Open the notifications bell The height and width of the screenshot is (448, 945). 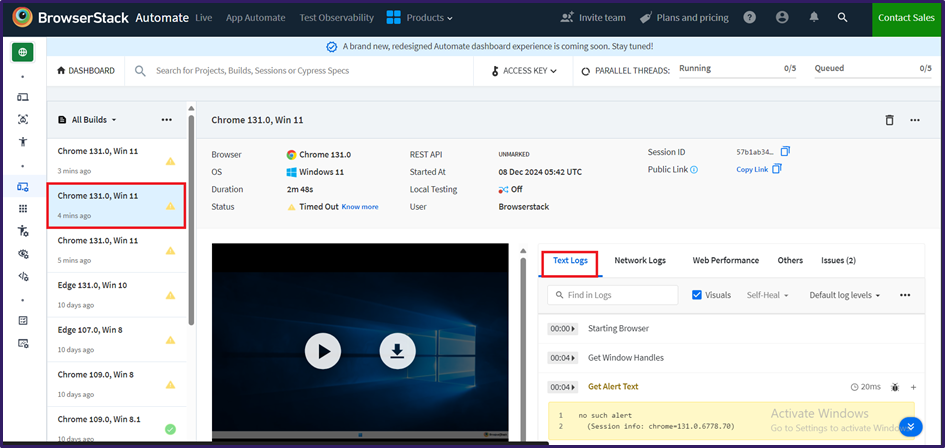[x=813, y=18]
